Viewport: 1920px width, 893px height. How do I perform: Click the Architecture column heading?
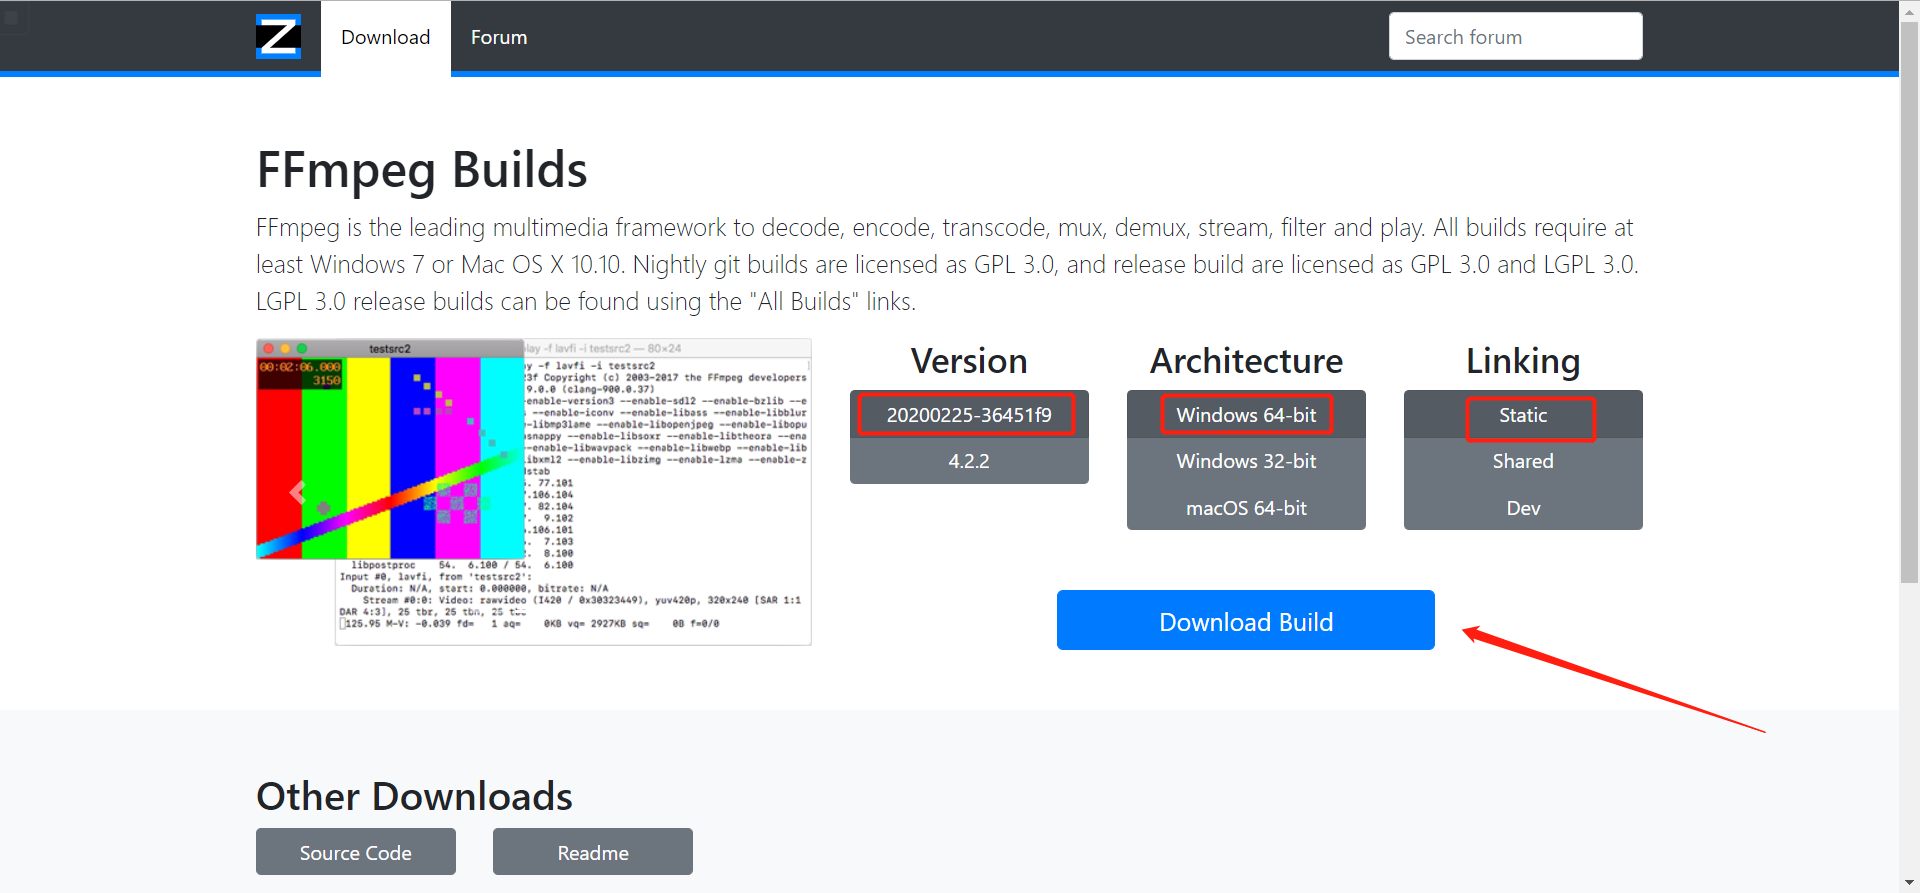point(1246,361)
